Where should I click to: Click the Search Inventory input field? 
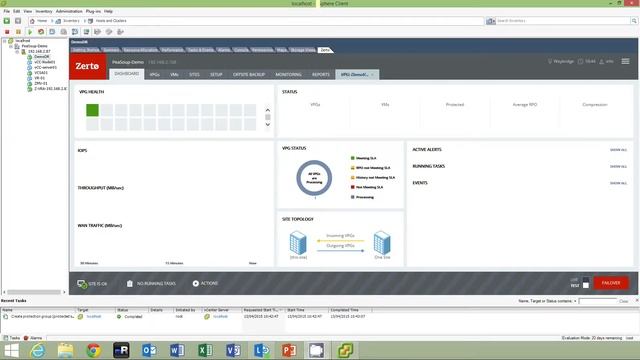[x=562, y=21]
